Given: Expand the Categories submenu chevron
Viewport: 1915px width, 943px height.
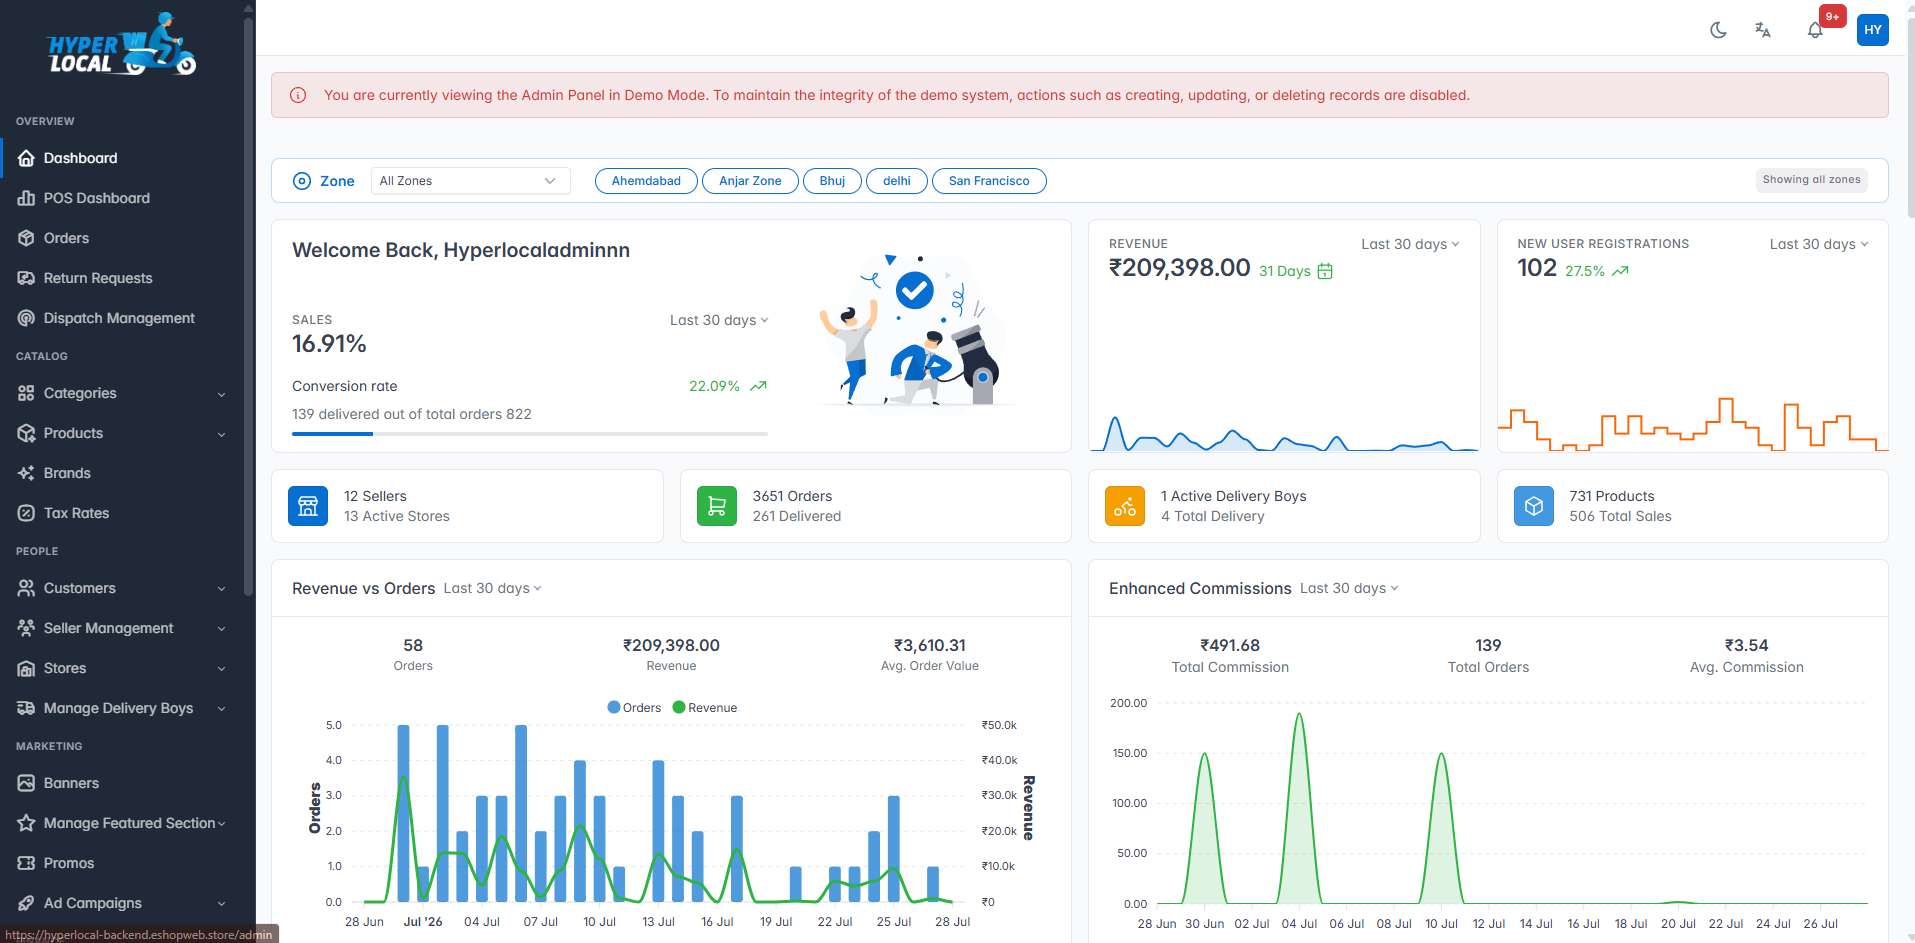Looking at the screenshot, I should pos(221,394).
